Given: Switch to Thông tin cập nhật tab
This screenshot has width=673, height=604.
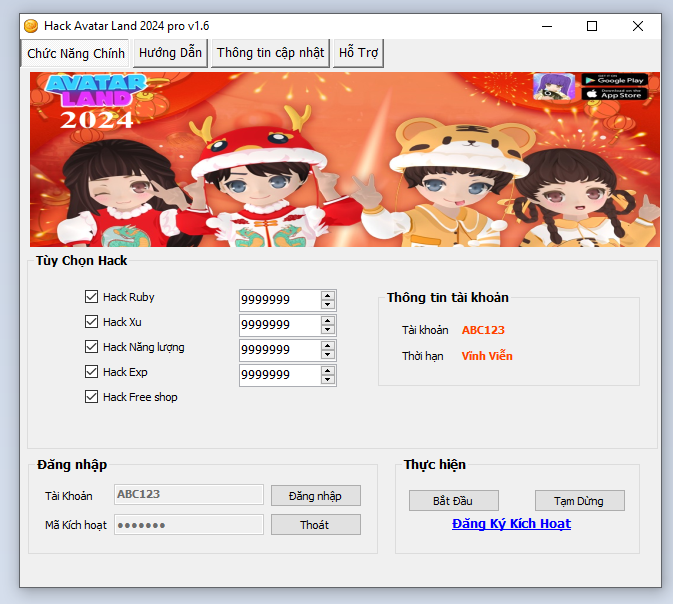Looking at the screenshot, I should [x=270, y=53].
